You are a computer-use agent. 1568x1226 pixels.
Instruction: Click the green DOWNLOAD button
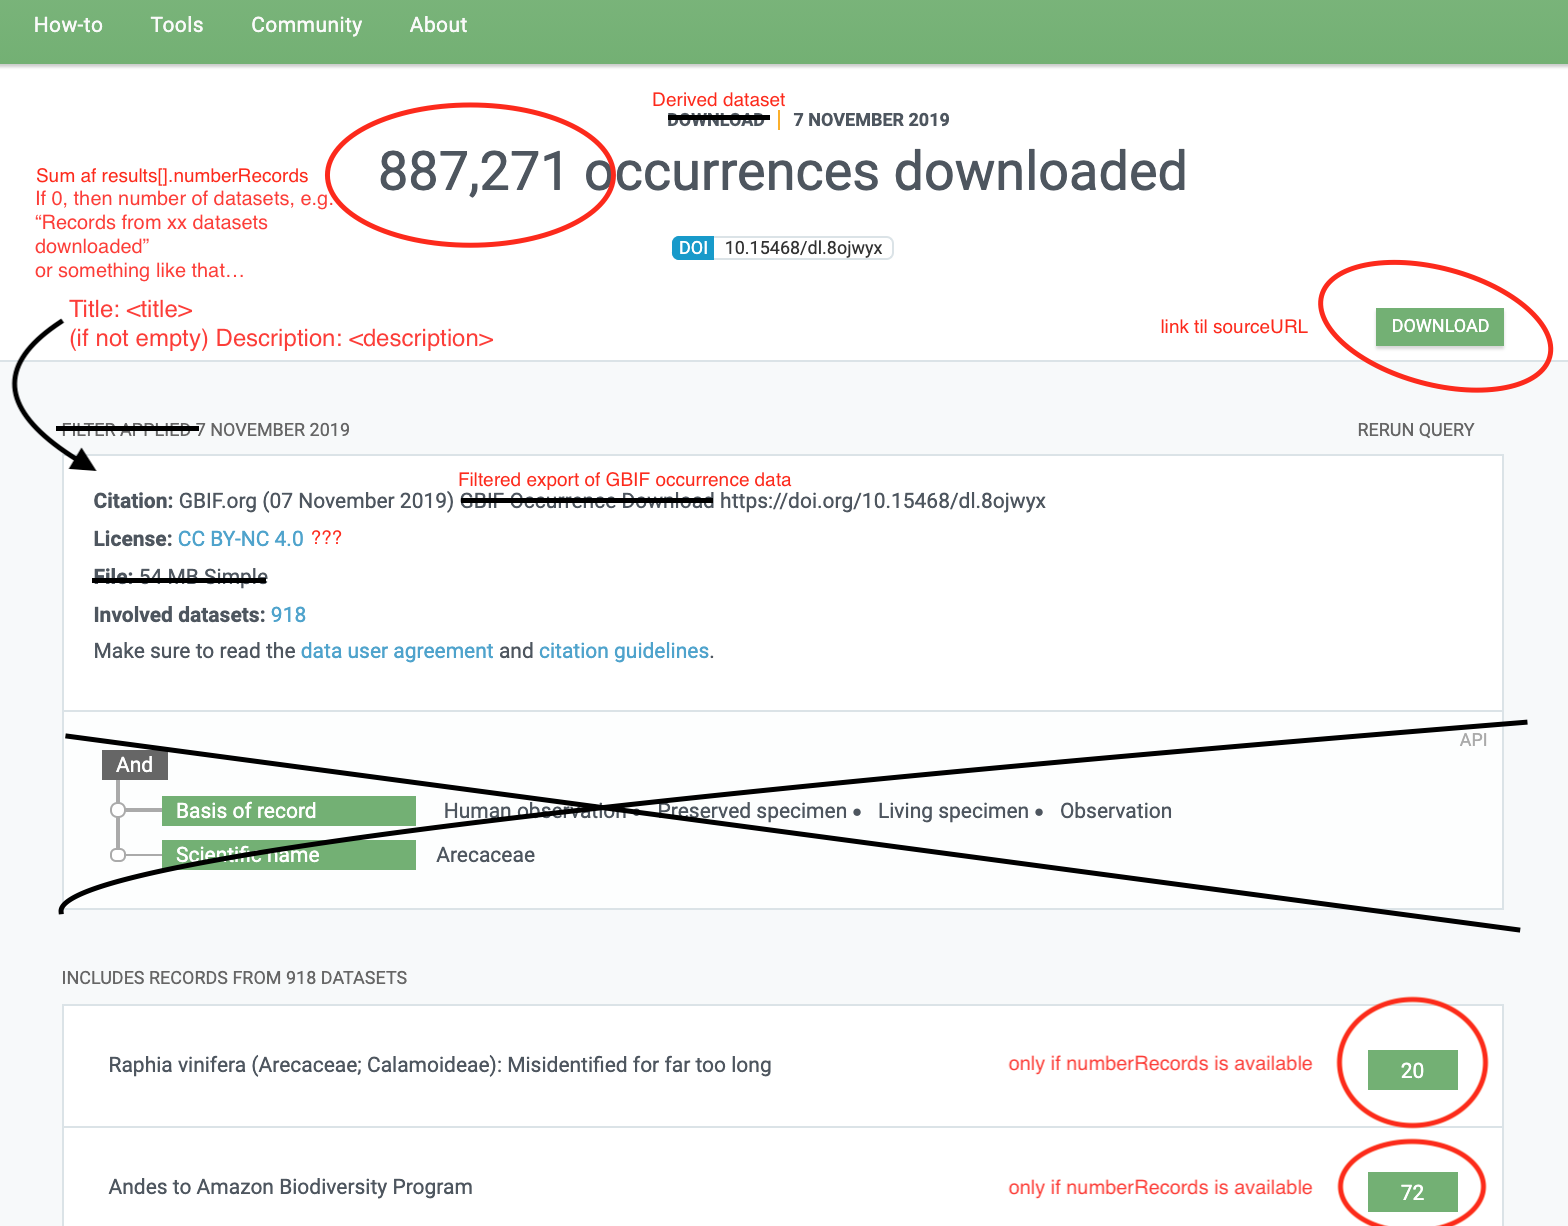(x=1440, y=326)
